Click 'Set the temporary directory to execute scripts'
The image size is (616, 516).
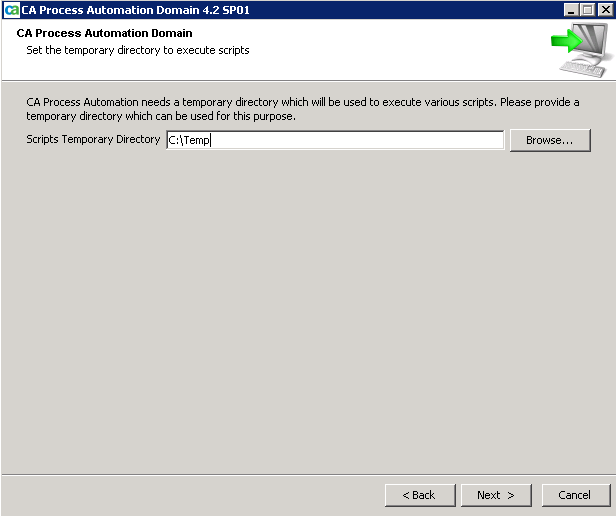click(138, 50)
